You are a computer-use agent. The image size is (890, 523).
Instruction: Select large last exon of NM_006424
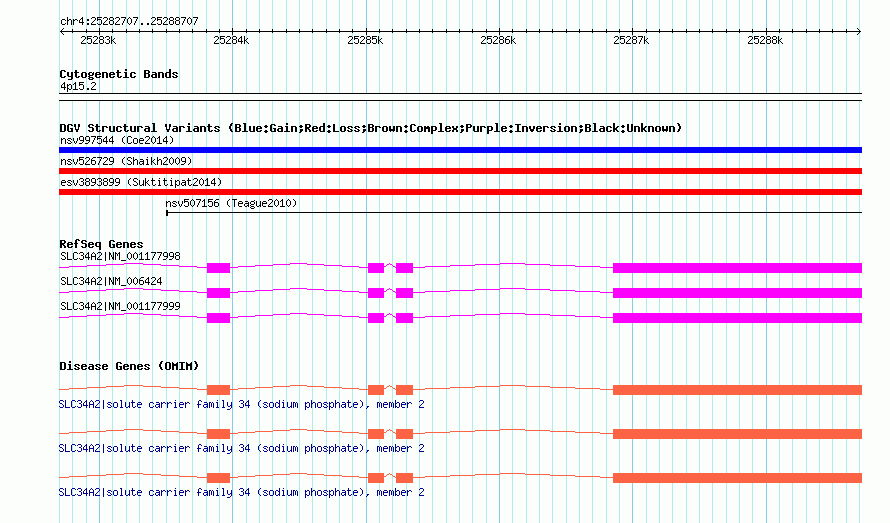(x=737, y=293)
